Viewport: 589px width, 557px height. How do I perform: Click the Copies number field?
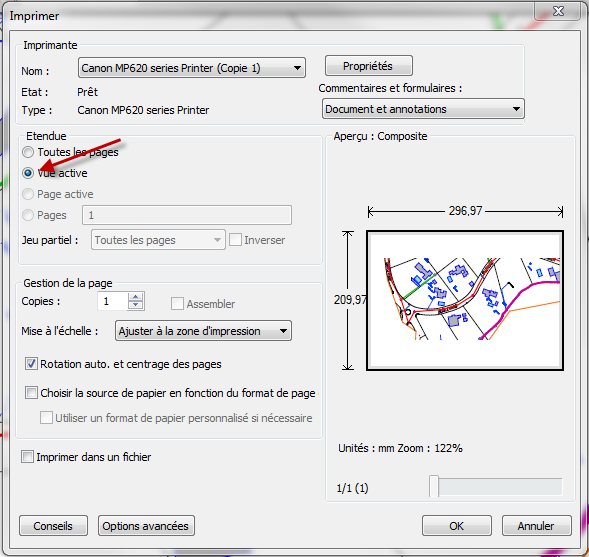coord(113,301)
